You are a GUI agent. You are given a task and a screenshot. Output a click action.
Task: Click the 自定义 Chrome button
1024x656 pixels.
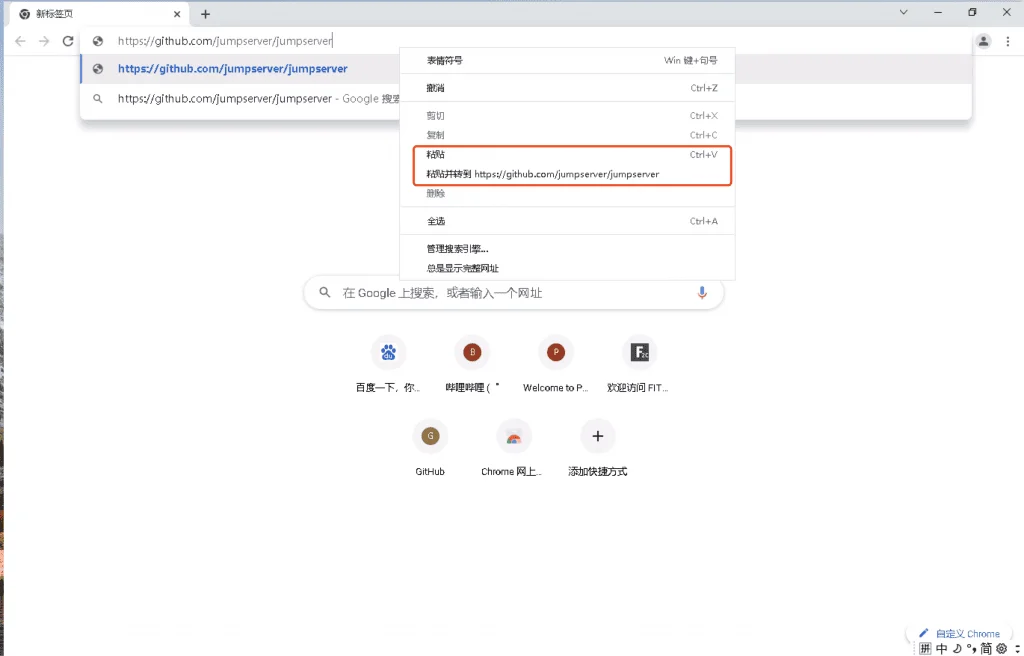click(959, 633)
